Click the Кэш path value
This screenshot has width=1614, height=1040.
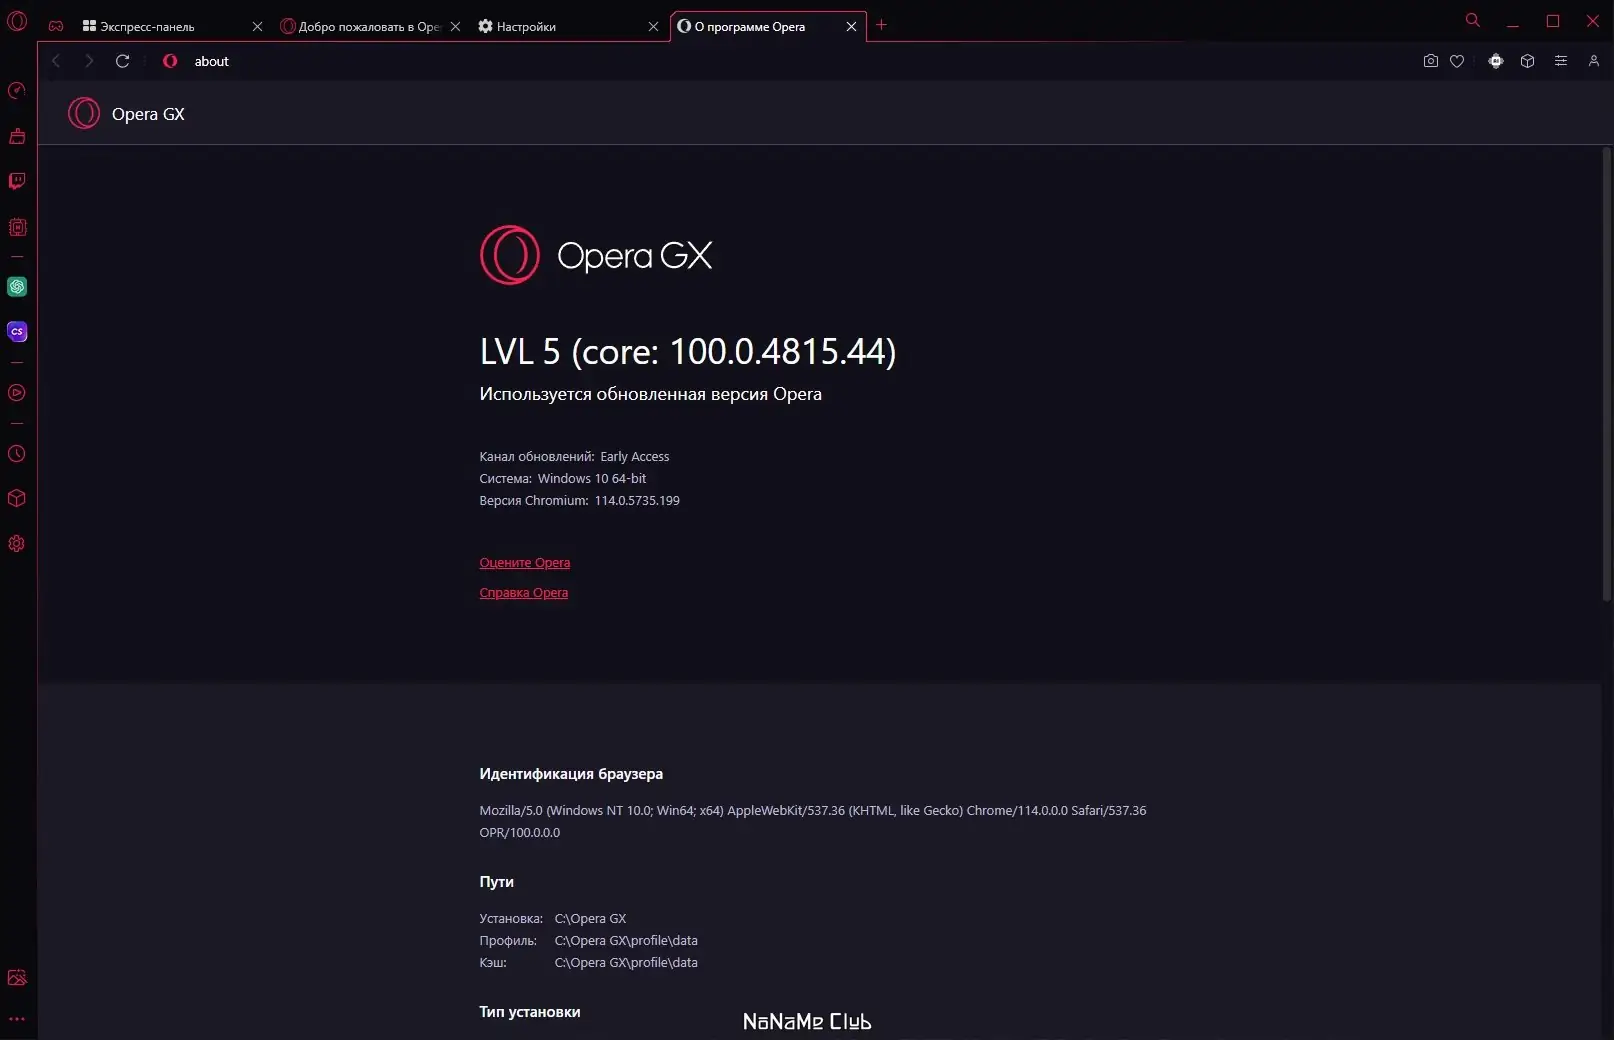click(626, 963)
